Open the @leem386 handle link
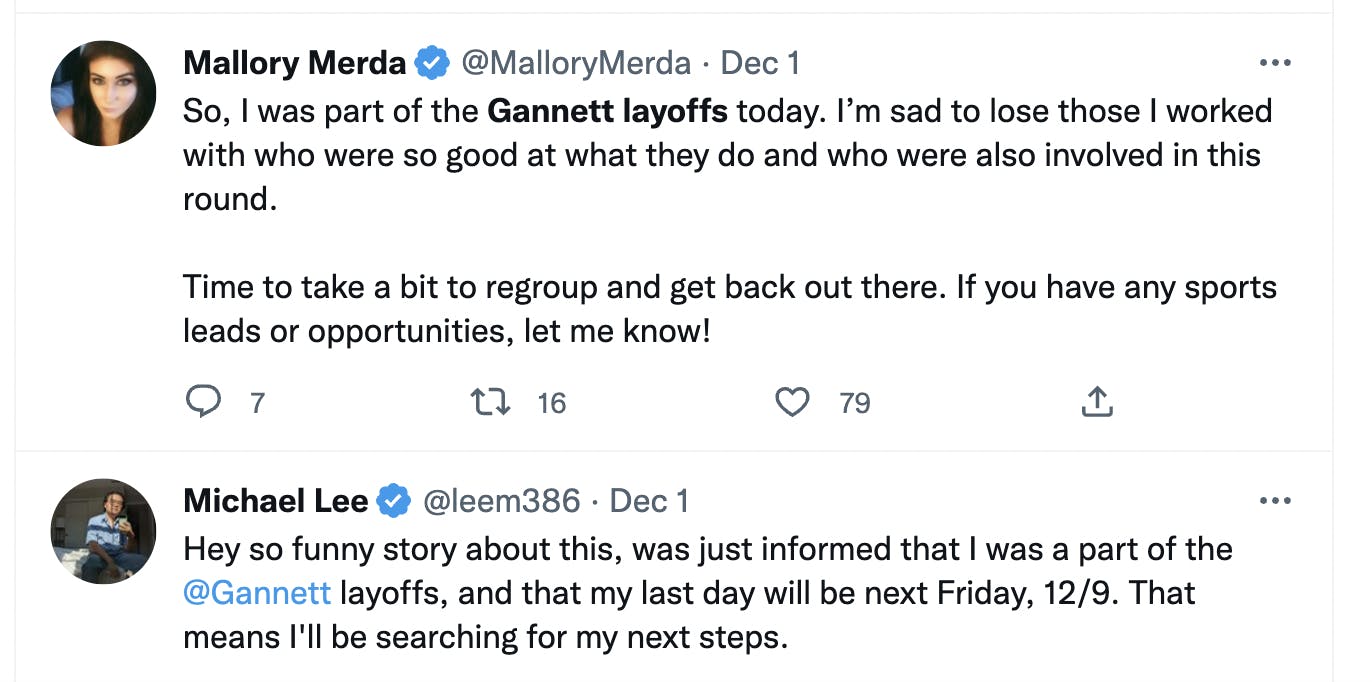This screenshot has width=1372, height=682. coord(502,500)
